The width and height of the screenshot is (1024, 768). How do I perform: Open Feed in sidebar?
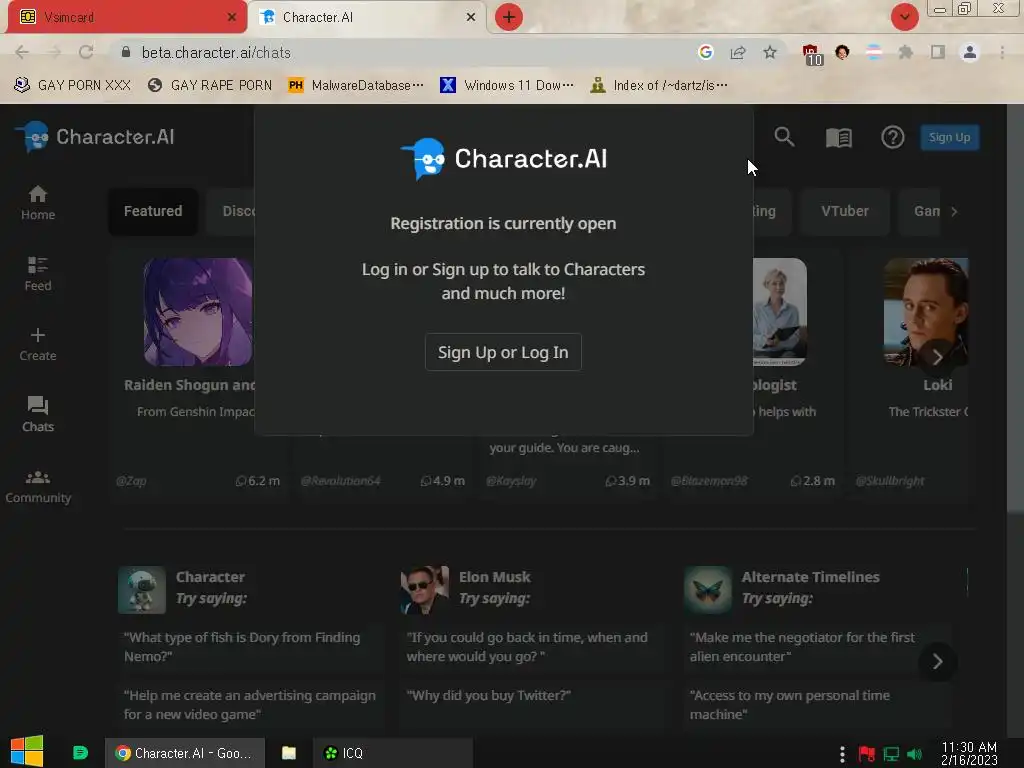[38, 274]
